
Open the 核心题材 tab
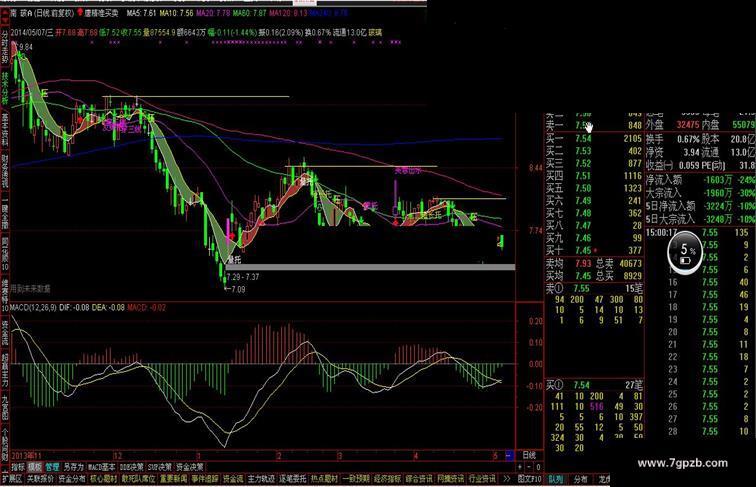[104, 479]
